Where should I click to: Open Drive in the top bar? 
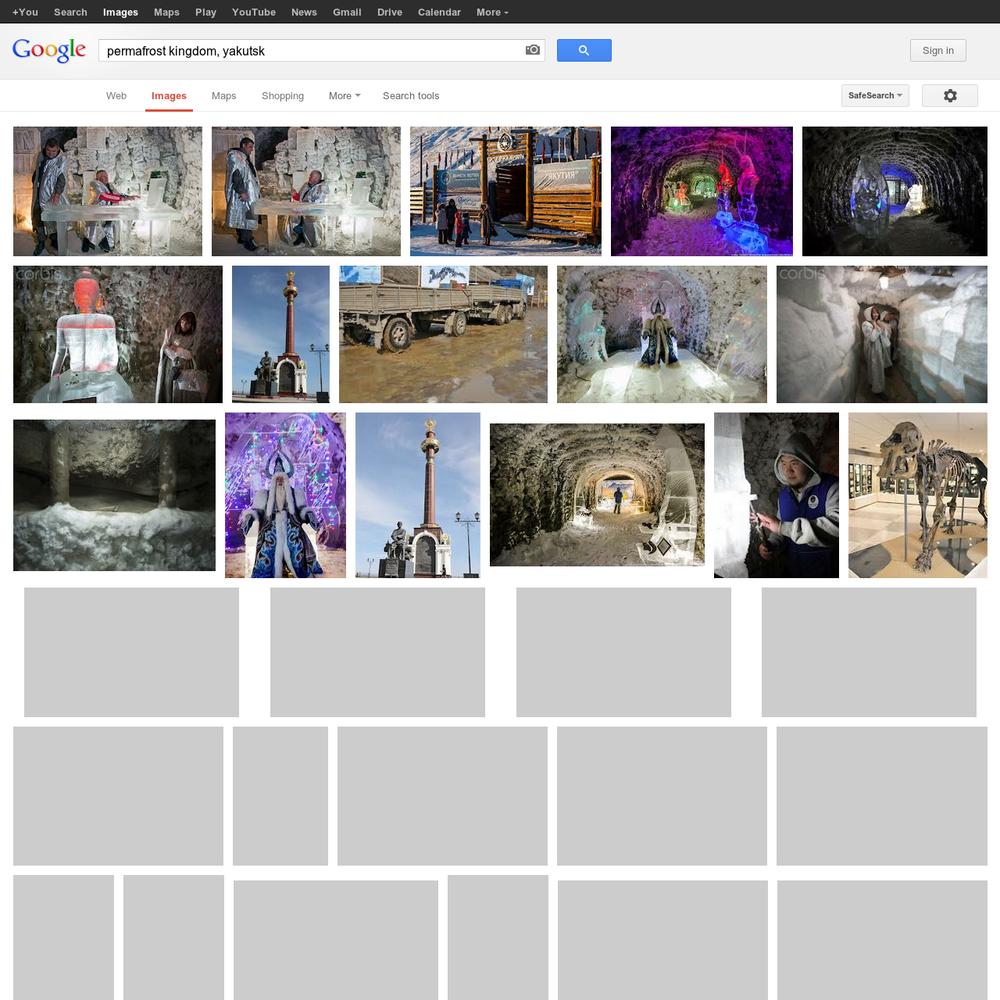click(390, 12)
